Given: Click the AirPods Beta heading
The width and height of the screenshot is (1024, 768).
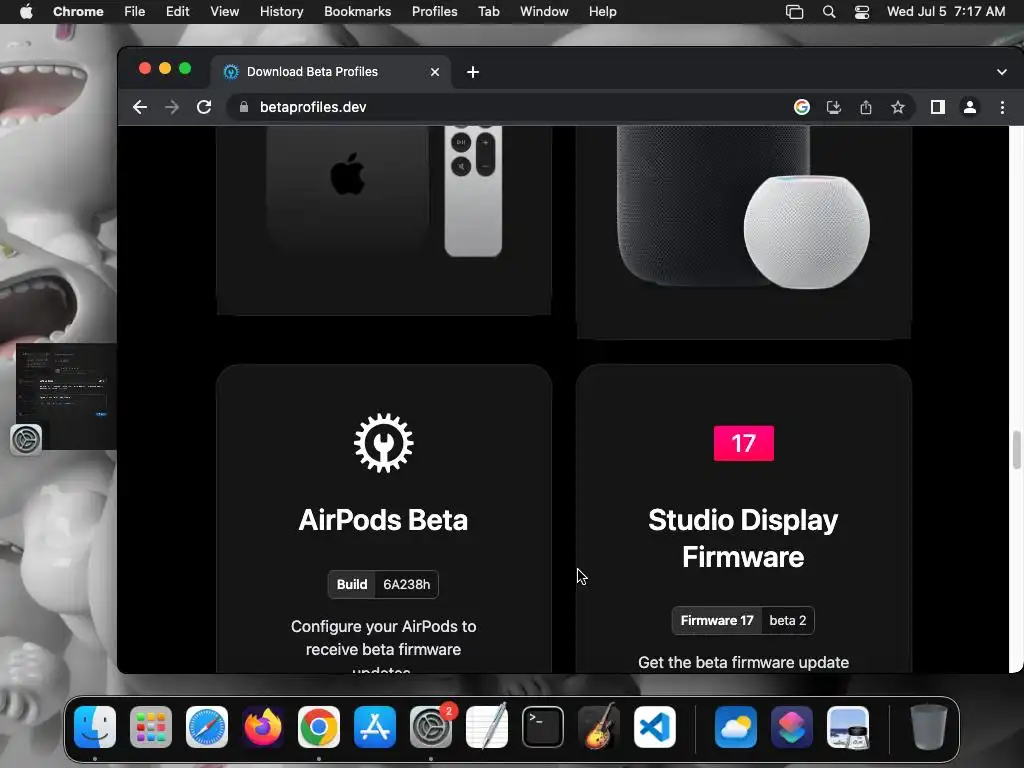Looking at the screenshot, I should click(383, 520).
